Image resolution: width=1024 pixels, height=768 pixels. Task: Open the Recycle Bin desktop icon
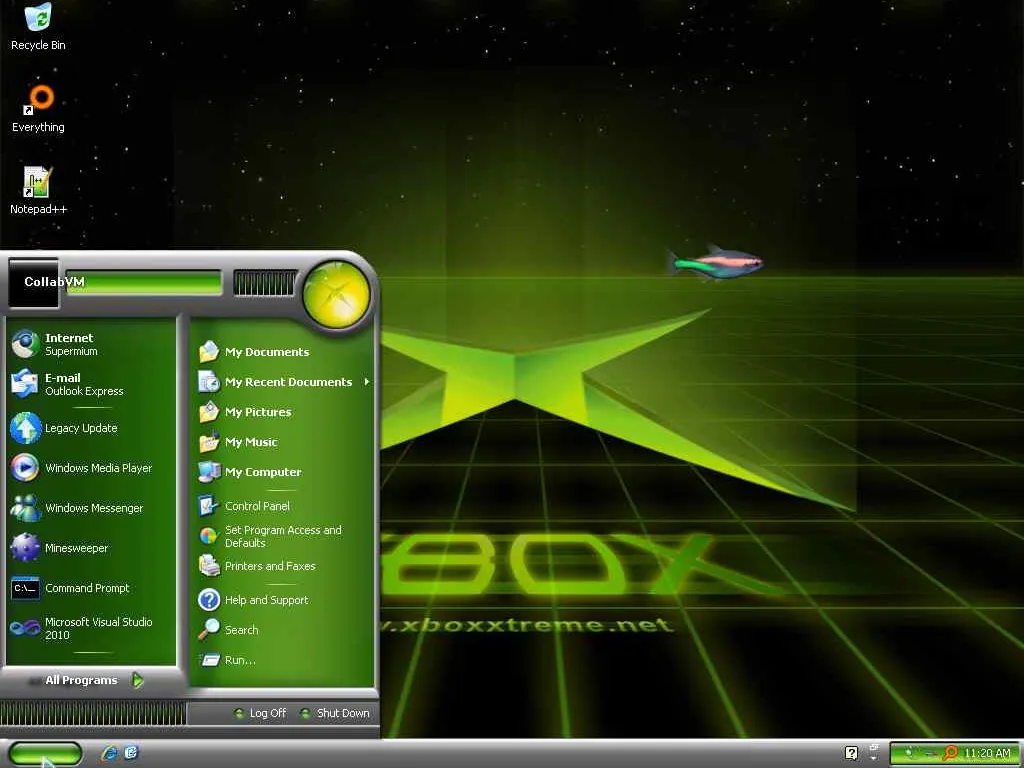[x=38, y=26]
